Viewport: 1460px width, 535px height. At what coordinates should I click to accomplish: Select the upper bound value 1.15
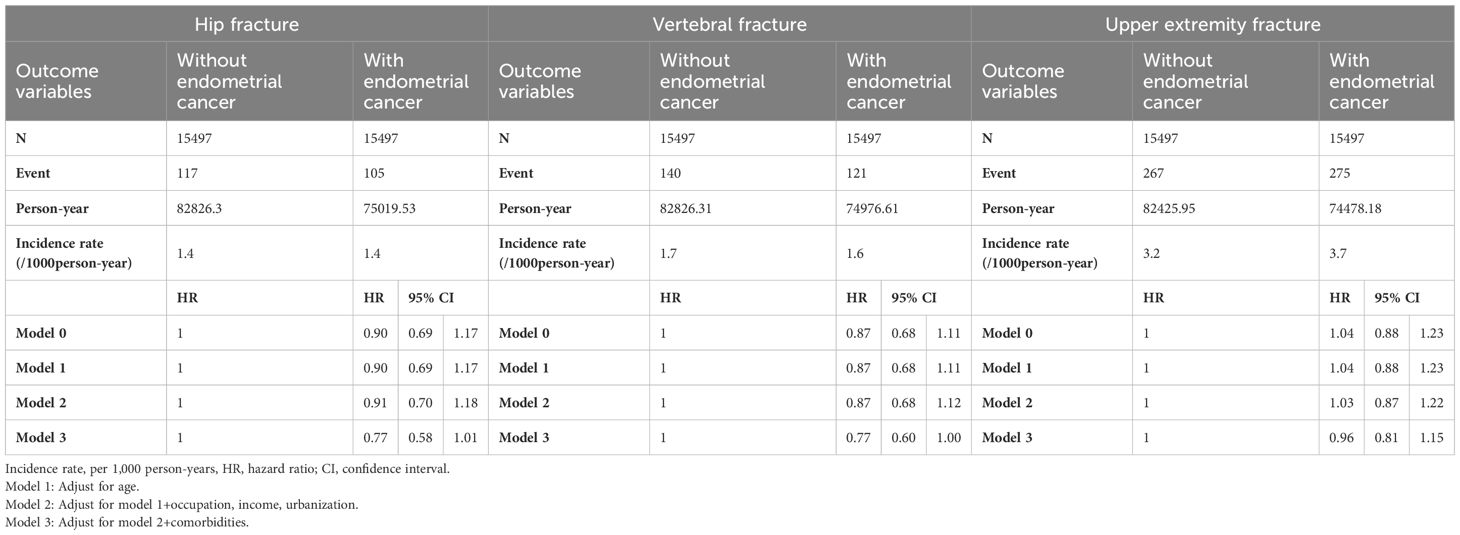coord(1434,437)
